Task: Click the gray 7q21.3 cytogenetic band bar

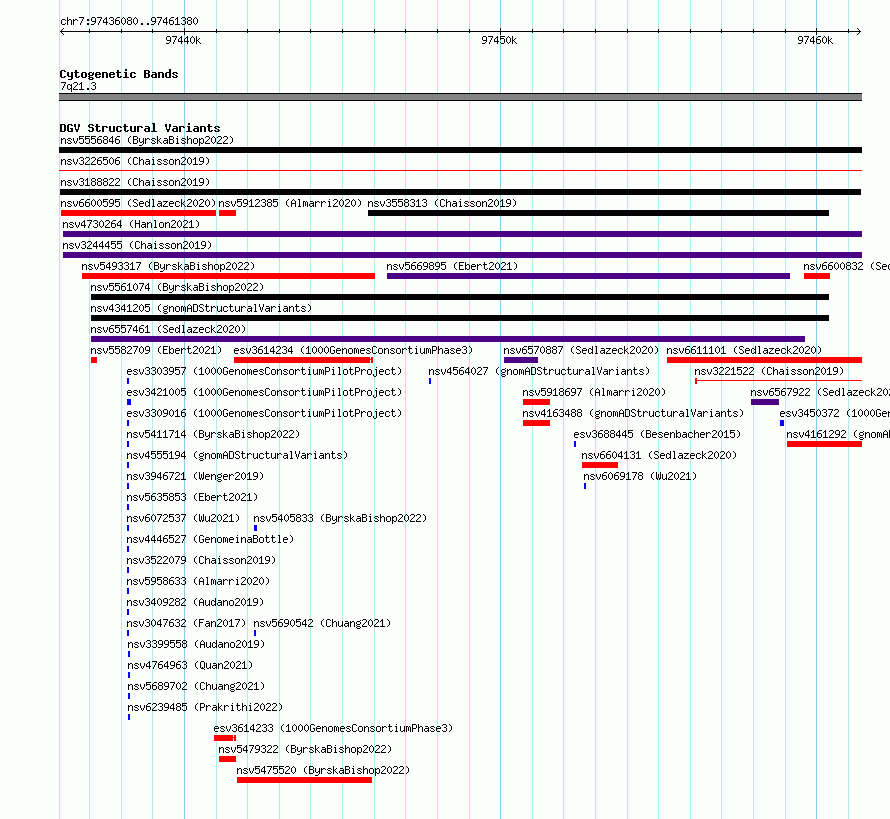Action: pyautogui.click(x=460, y=97)
